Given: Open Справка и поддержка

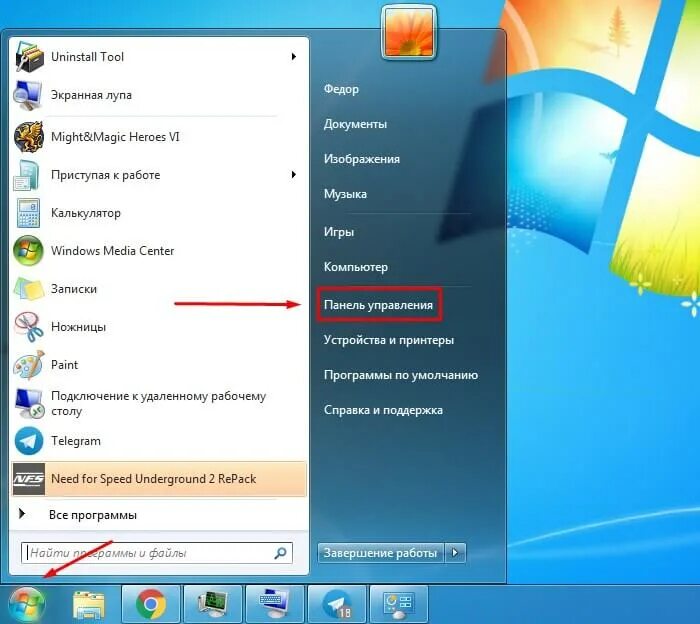Looking at the screenshot, I should [383, 410].
